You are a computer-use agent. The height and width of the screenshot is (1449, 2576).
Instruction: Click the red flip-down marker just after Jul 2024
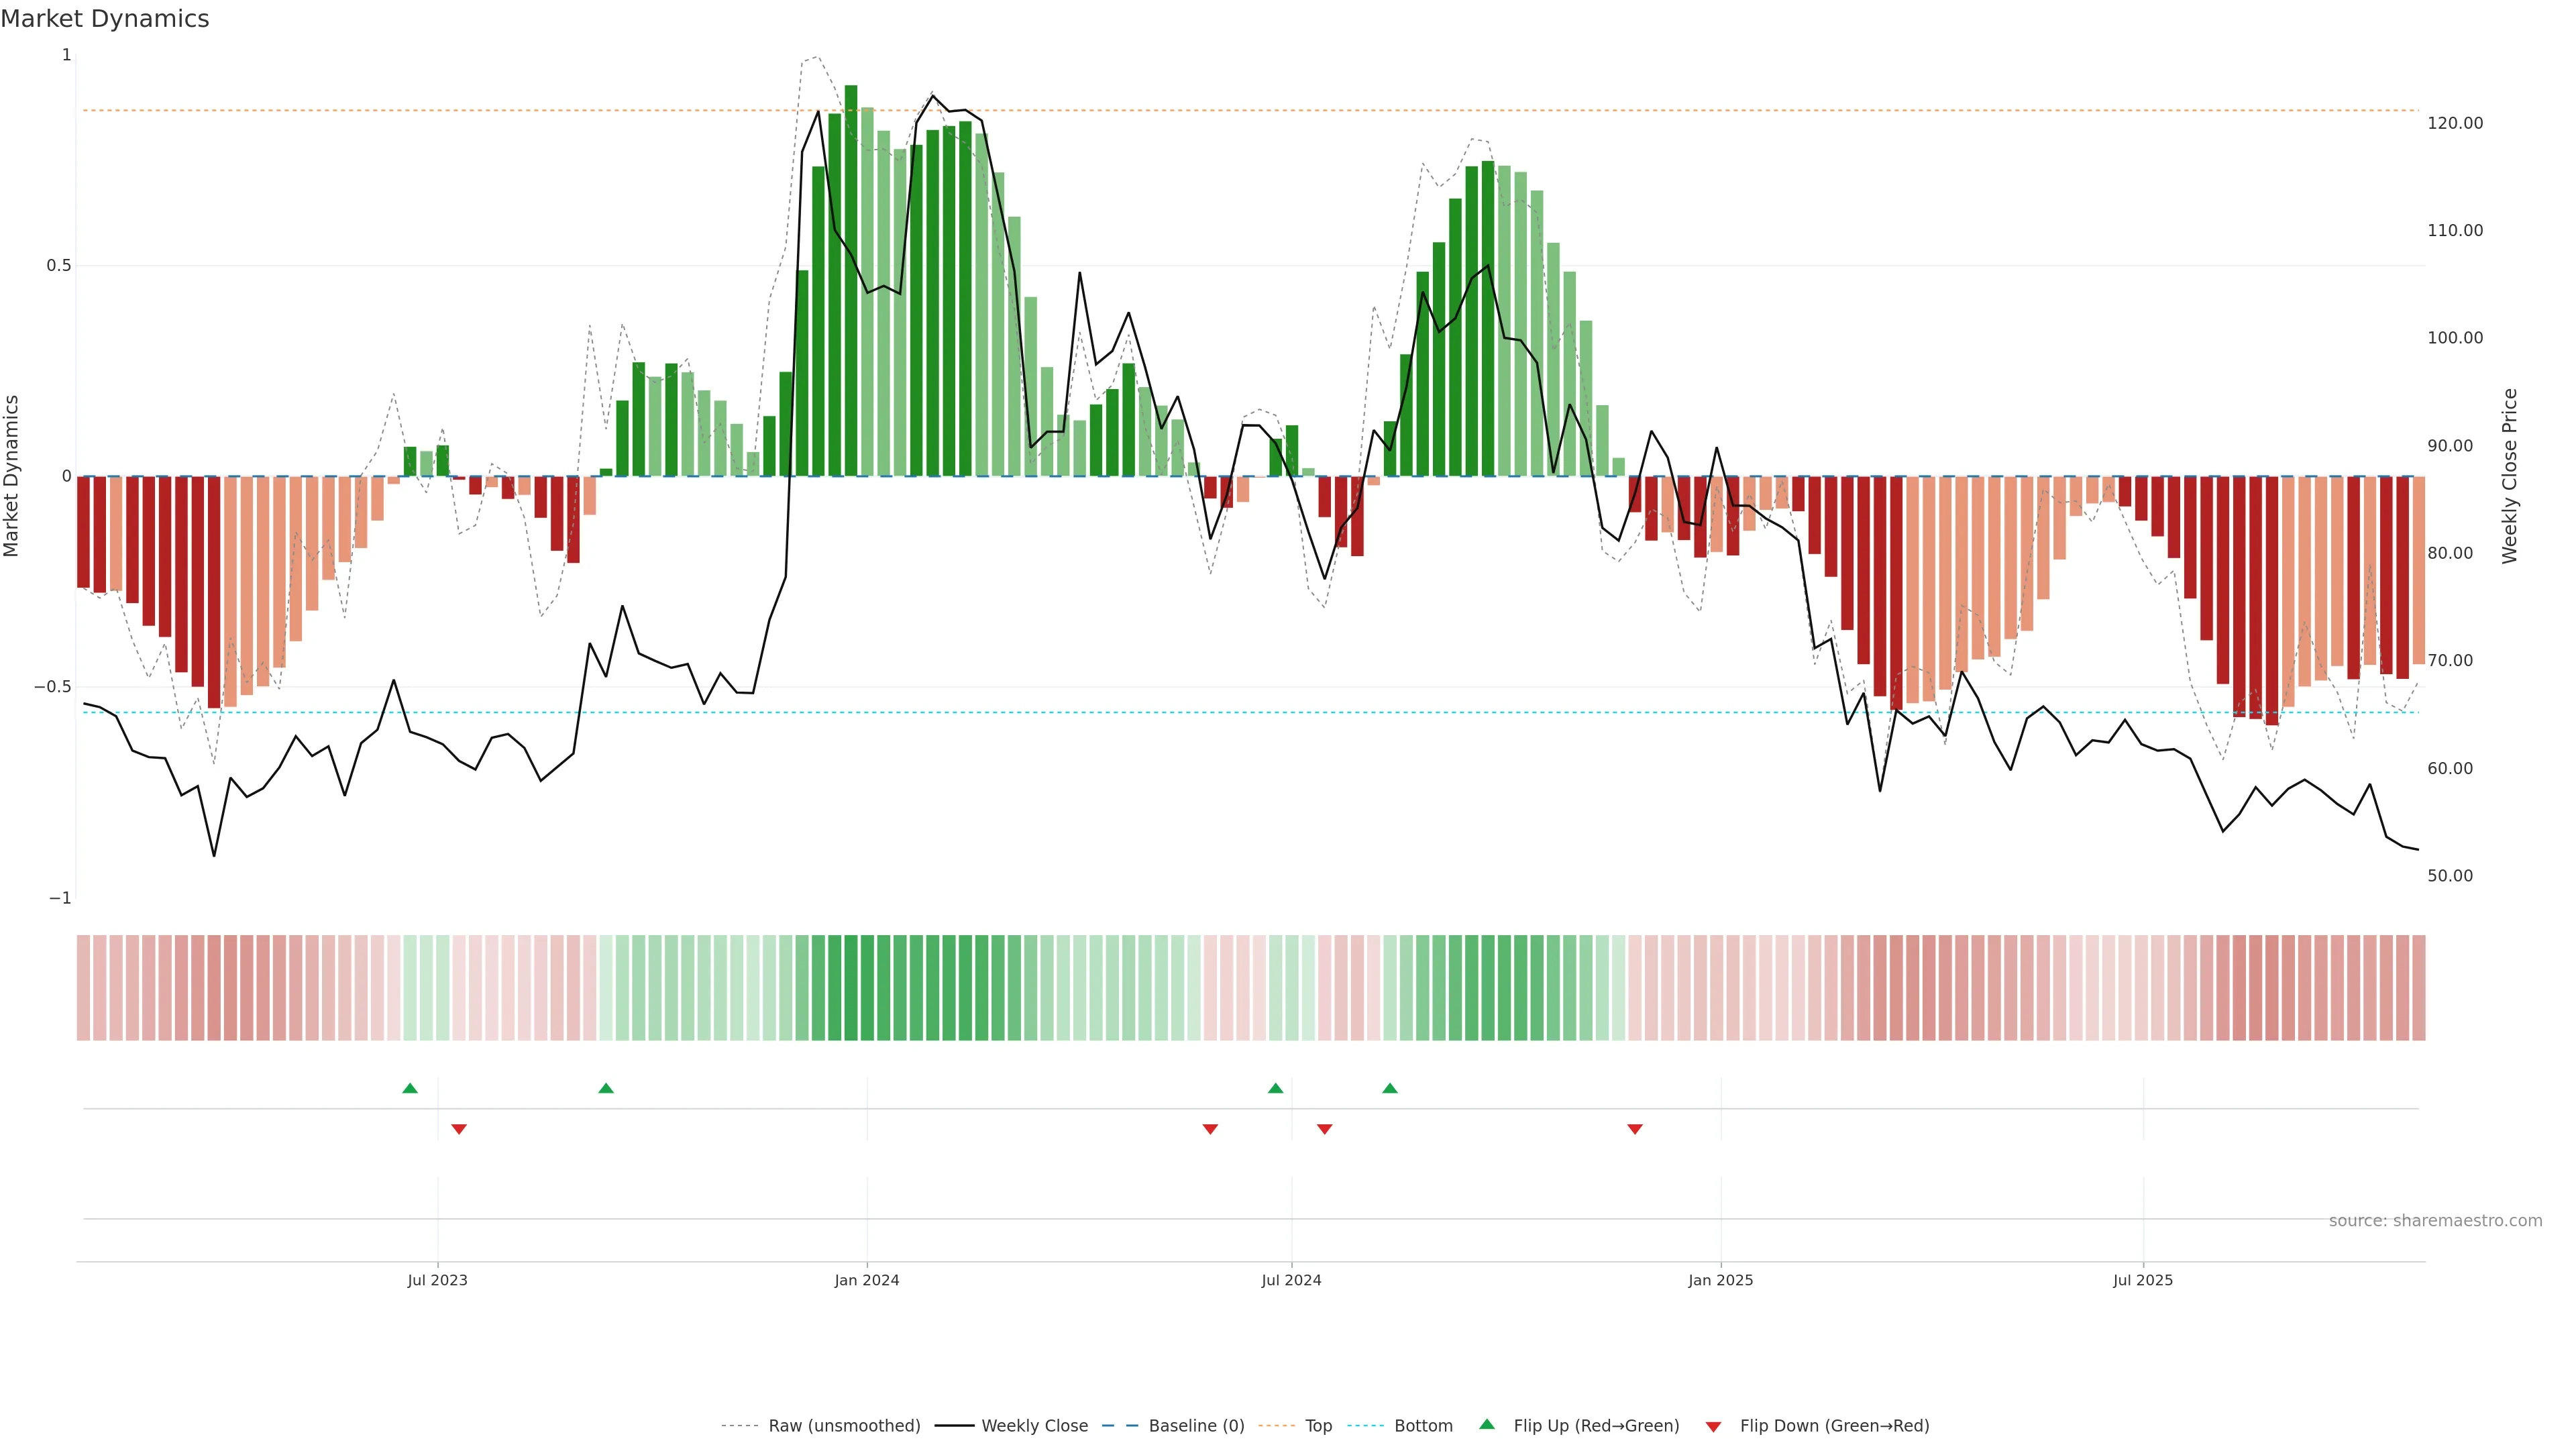(x=1324, y=1129)
